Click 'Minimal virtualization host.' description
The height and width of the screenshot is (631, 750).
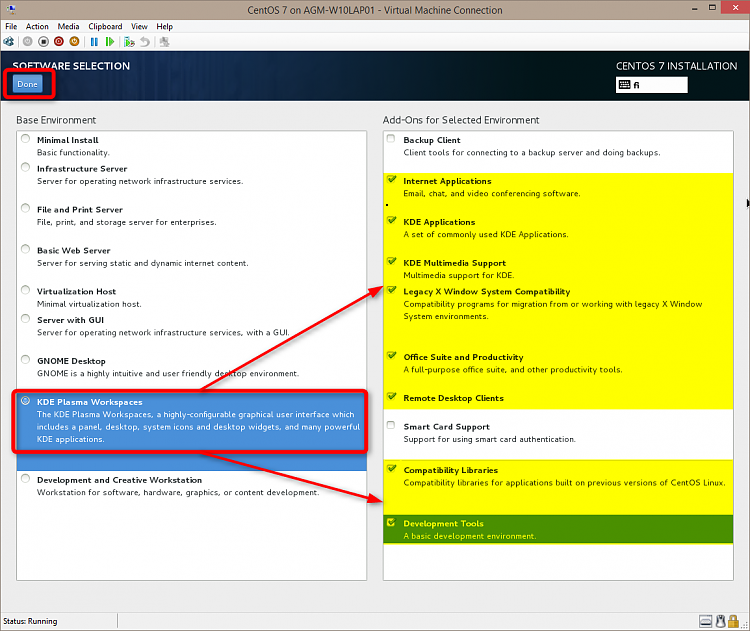(89, 304)
